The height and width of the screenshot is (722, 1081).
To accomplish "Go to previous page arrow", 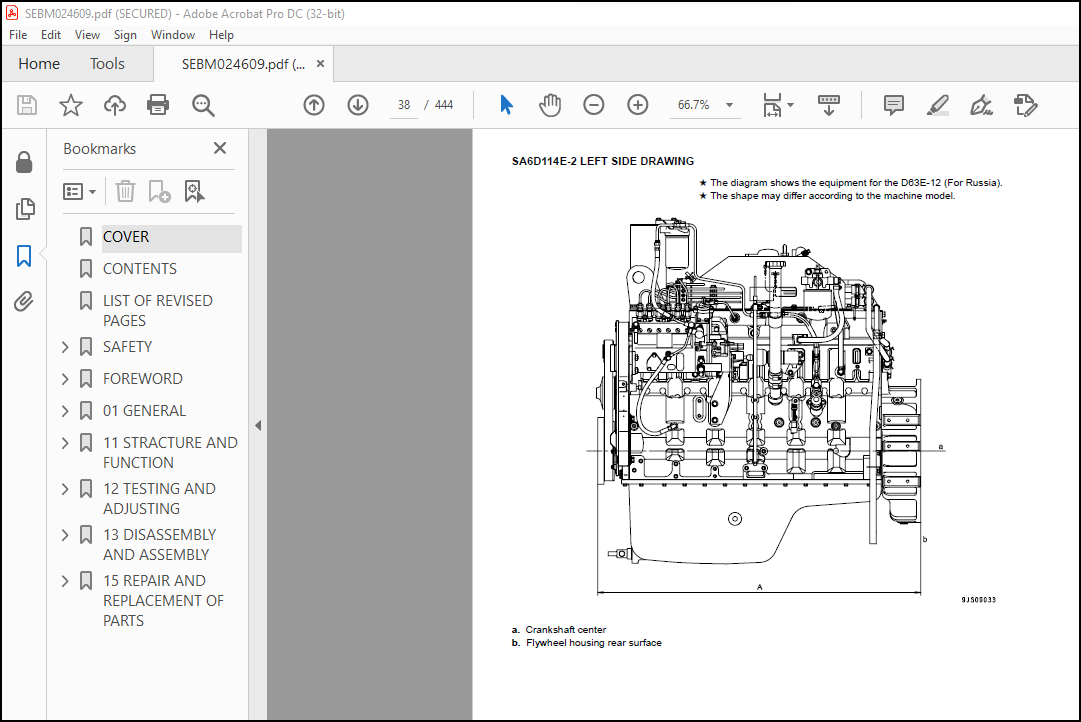I will [314, 105].
